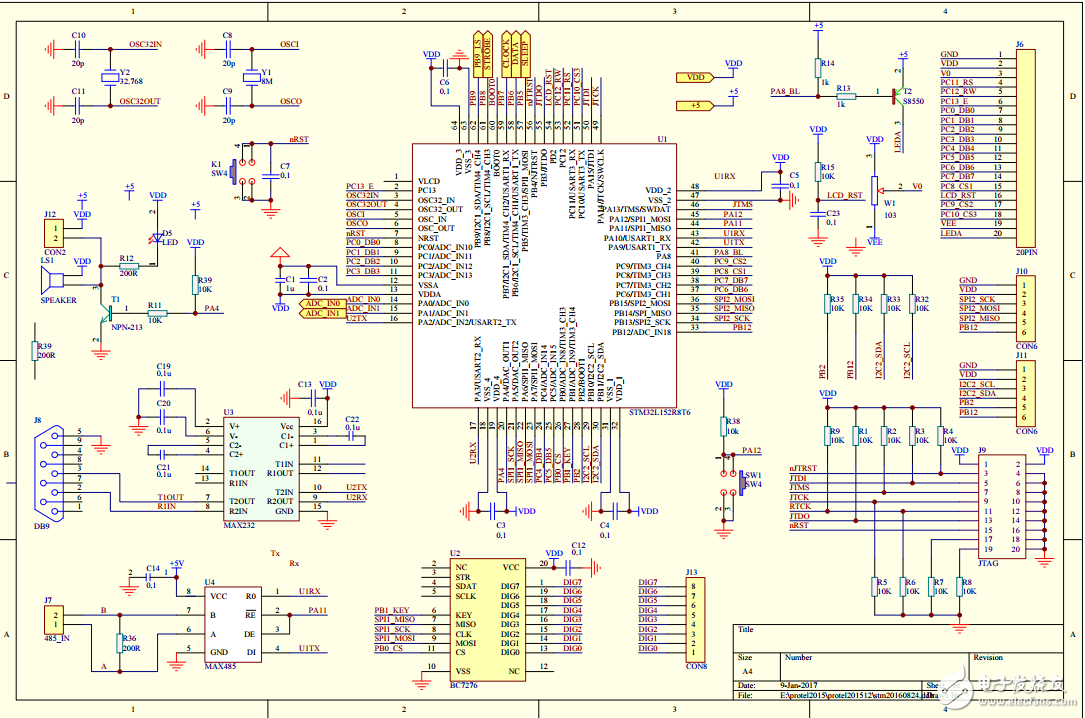Click the speaker symbol LS1
This screenshot has width=1085, height=718.
pos(50,281)
